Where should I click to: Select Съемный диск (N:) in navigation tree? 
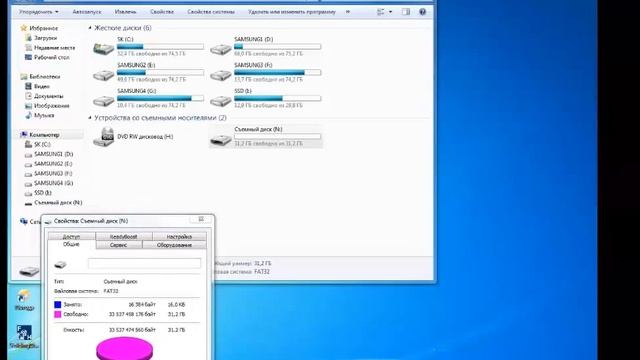click(58, 202)
